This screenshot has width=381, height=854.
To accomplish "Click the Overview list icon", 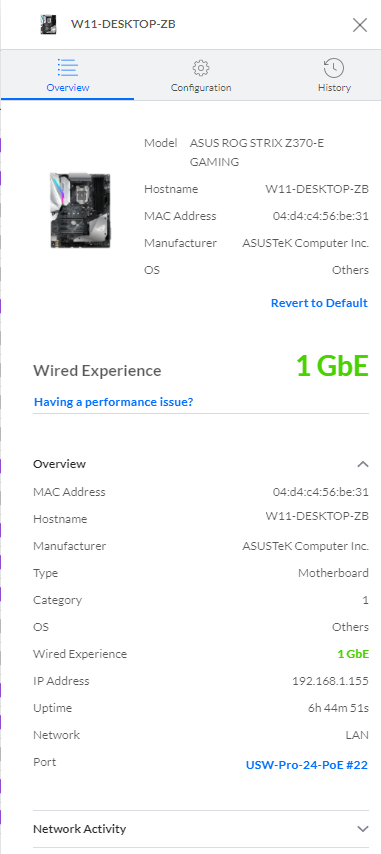I will 67,68.
